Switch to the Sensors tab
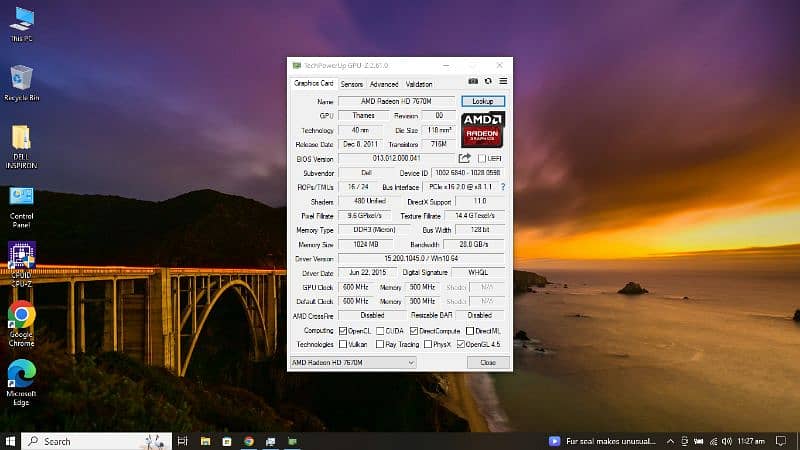The image size is (800, 450). click(x=351, y=84)
